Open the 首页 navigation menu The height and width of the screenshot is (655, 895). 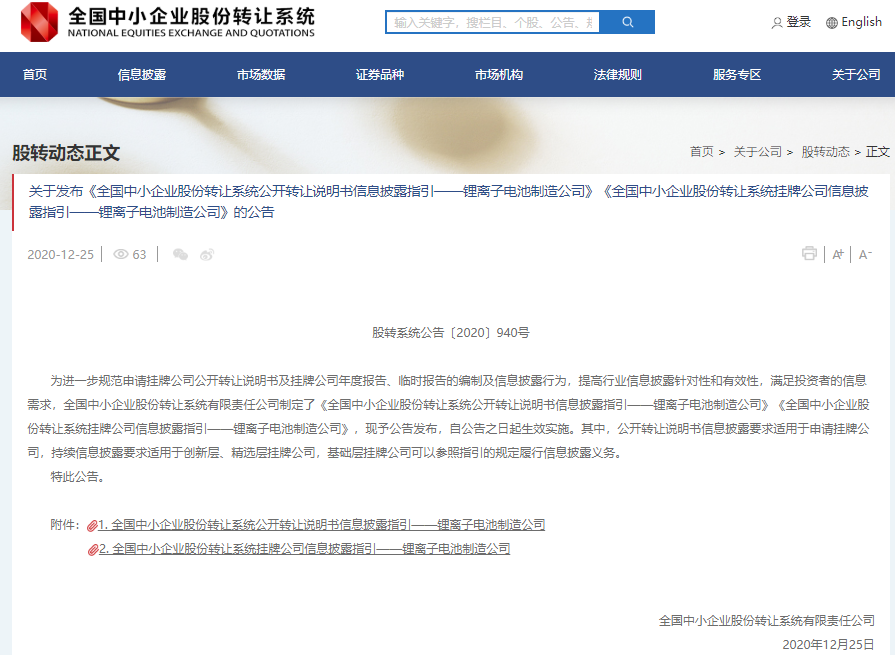(x=34, y=74)
